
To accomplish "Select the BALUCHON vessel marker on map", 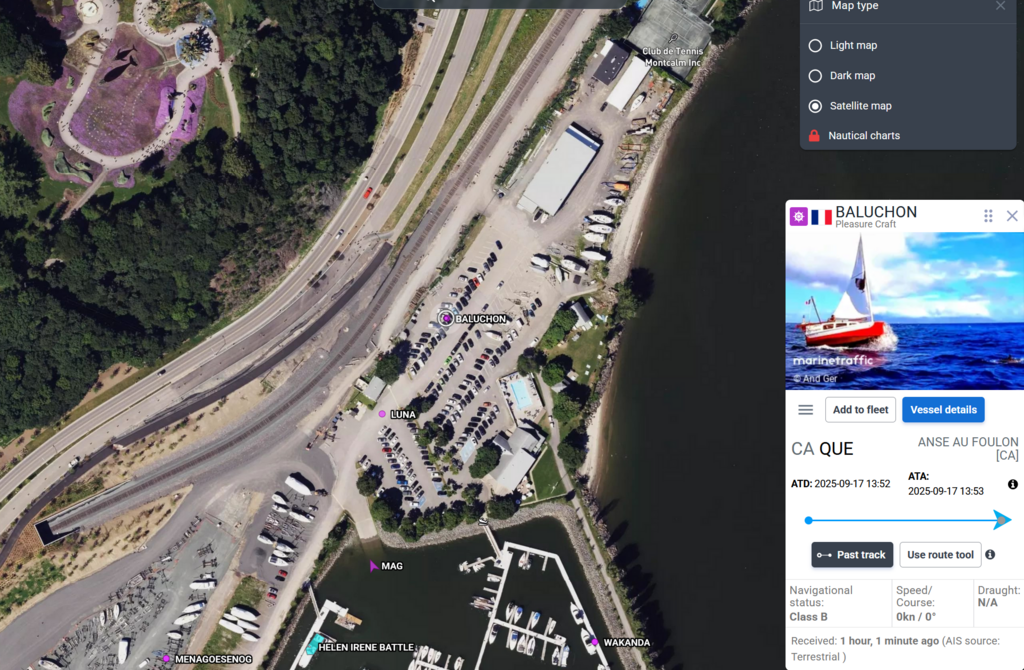I will coord(446,319).
